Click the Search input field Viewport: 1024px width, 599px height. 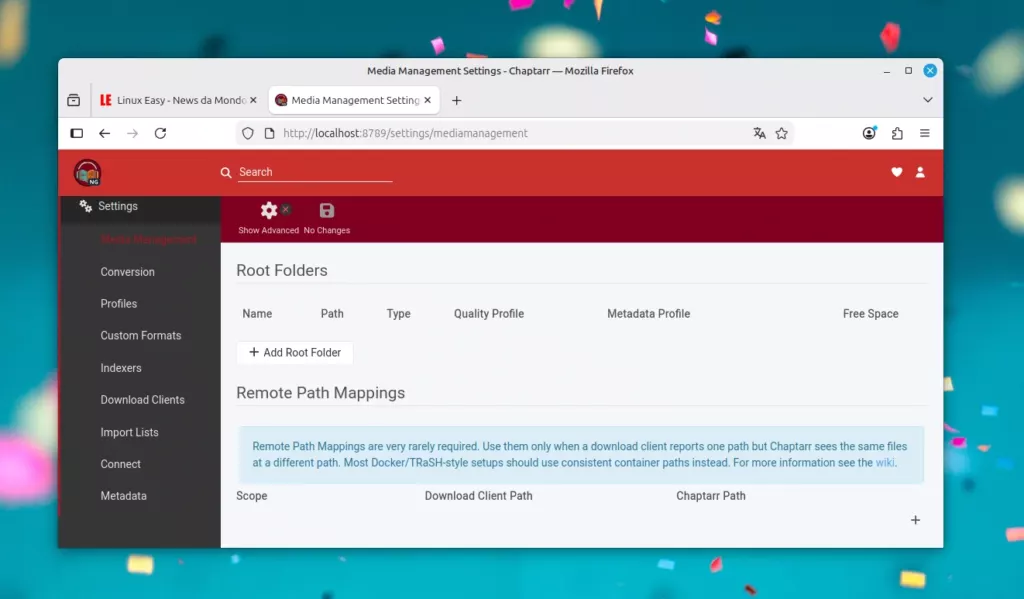click(315, 172)
